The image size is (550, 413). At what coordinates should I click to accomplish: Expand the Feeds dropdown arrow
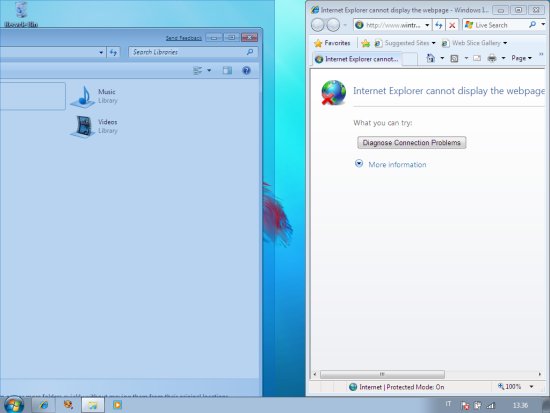pos(466,58)
